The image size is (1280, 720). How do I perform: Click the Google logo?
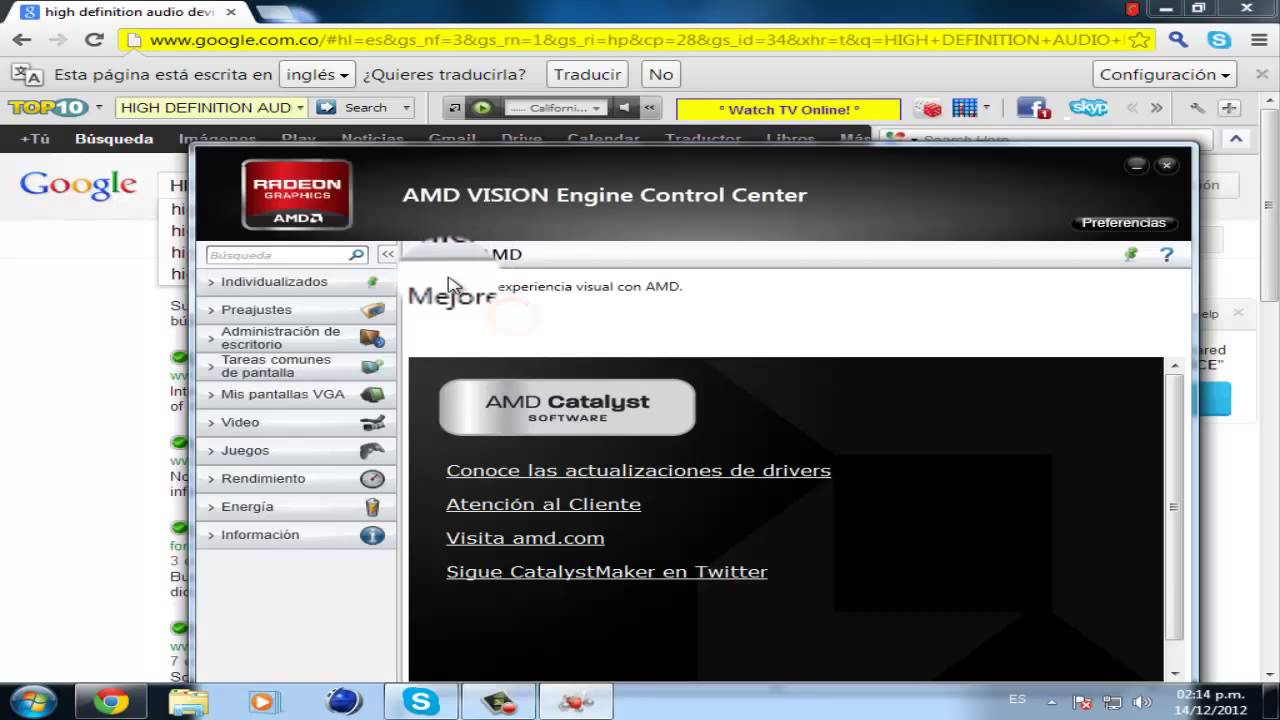pos(78,185)
